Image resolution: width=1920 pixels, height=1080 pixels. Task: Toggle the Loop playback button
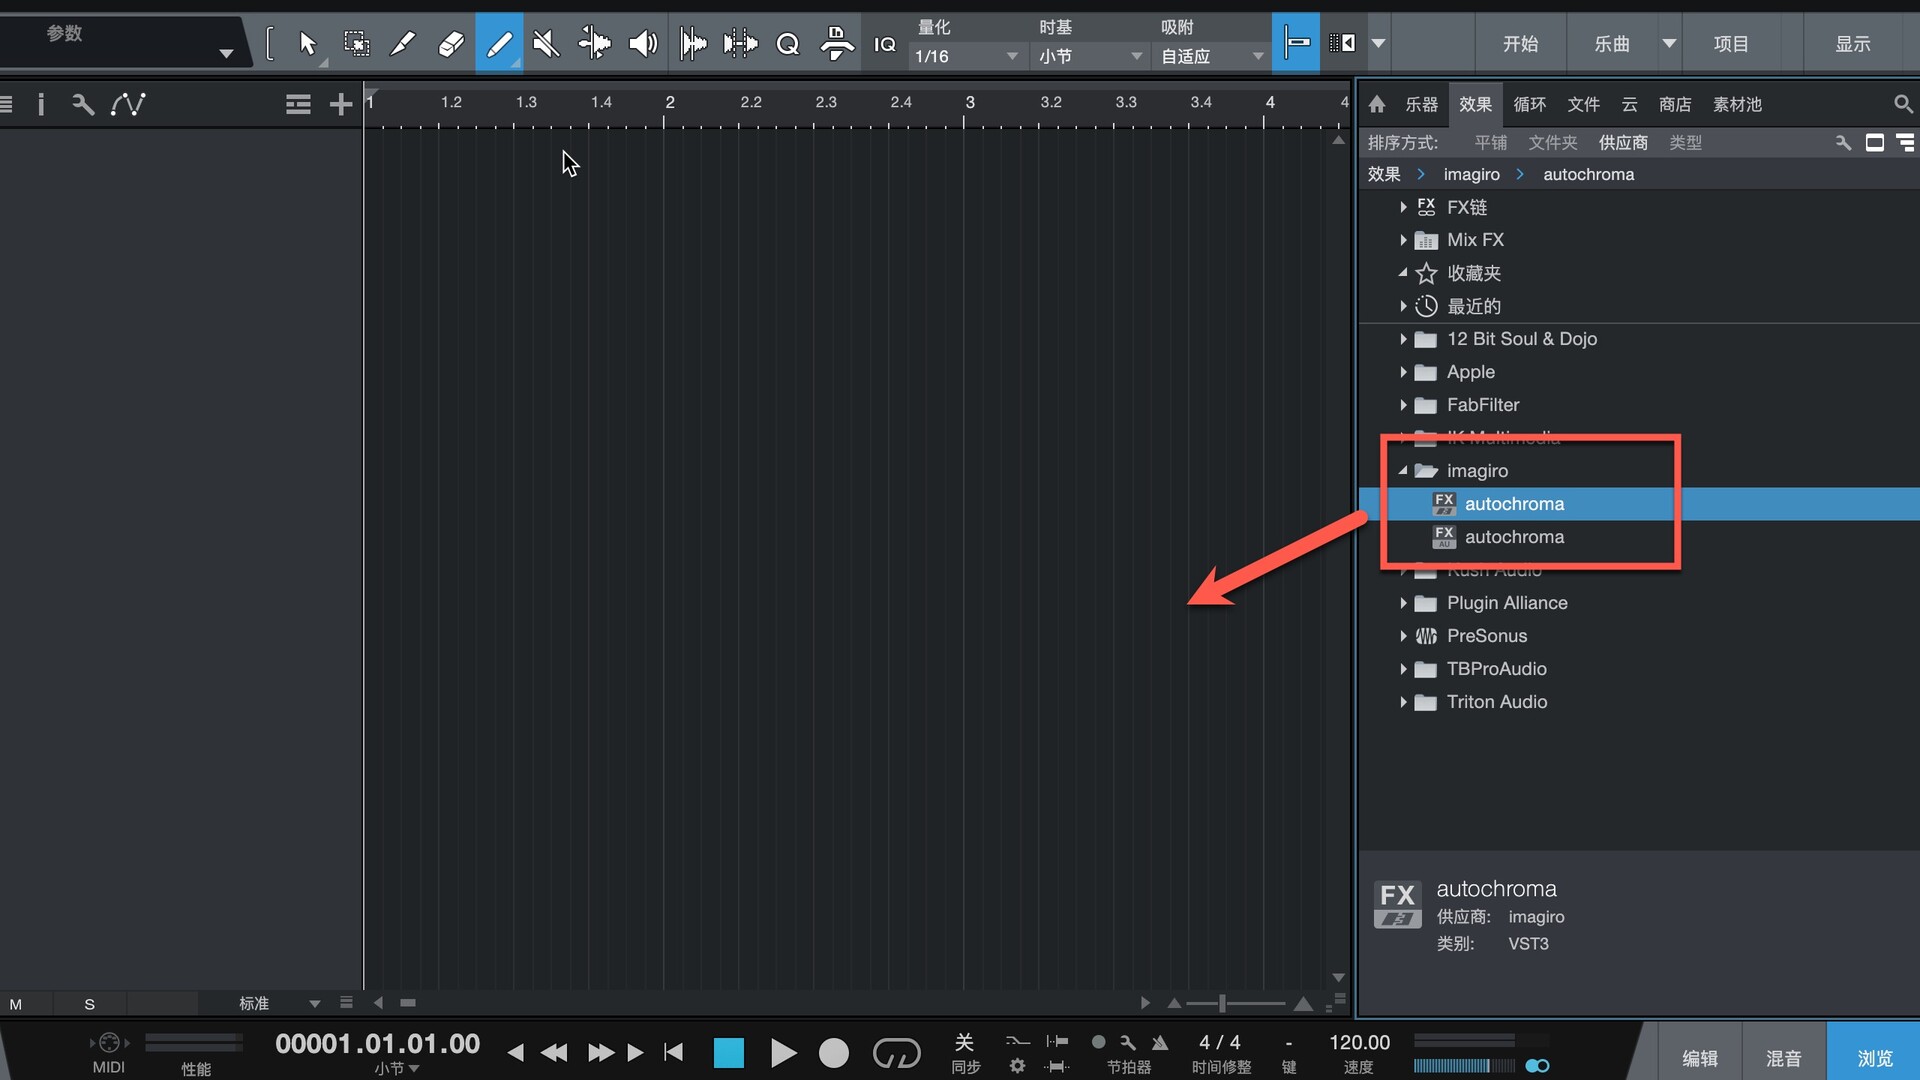(896, 1052)
